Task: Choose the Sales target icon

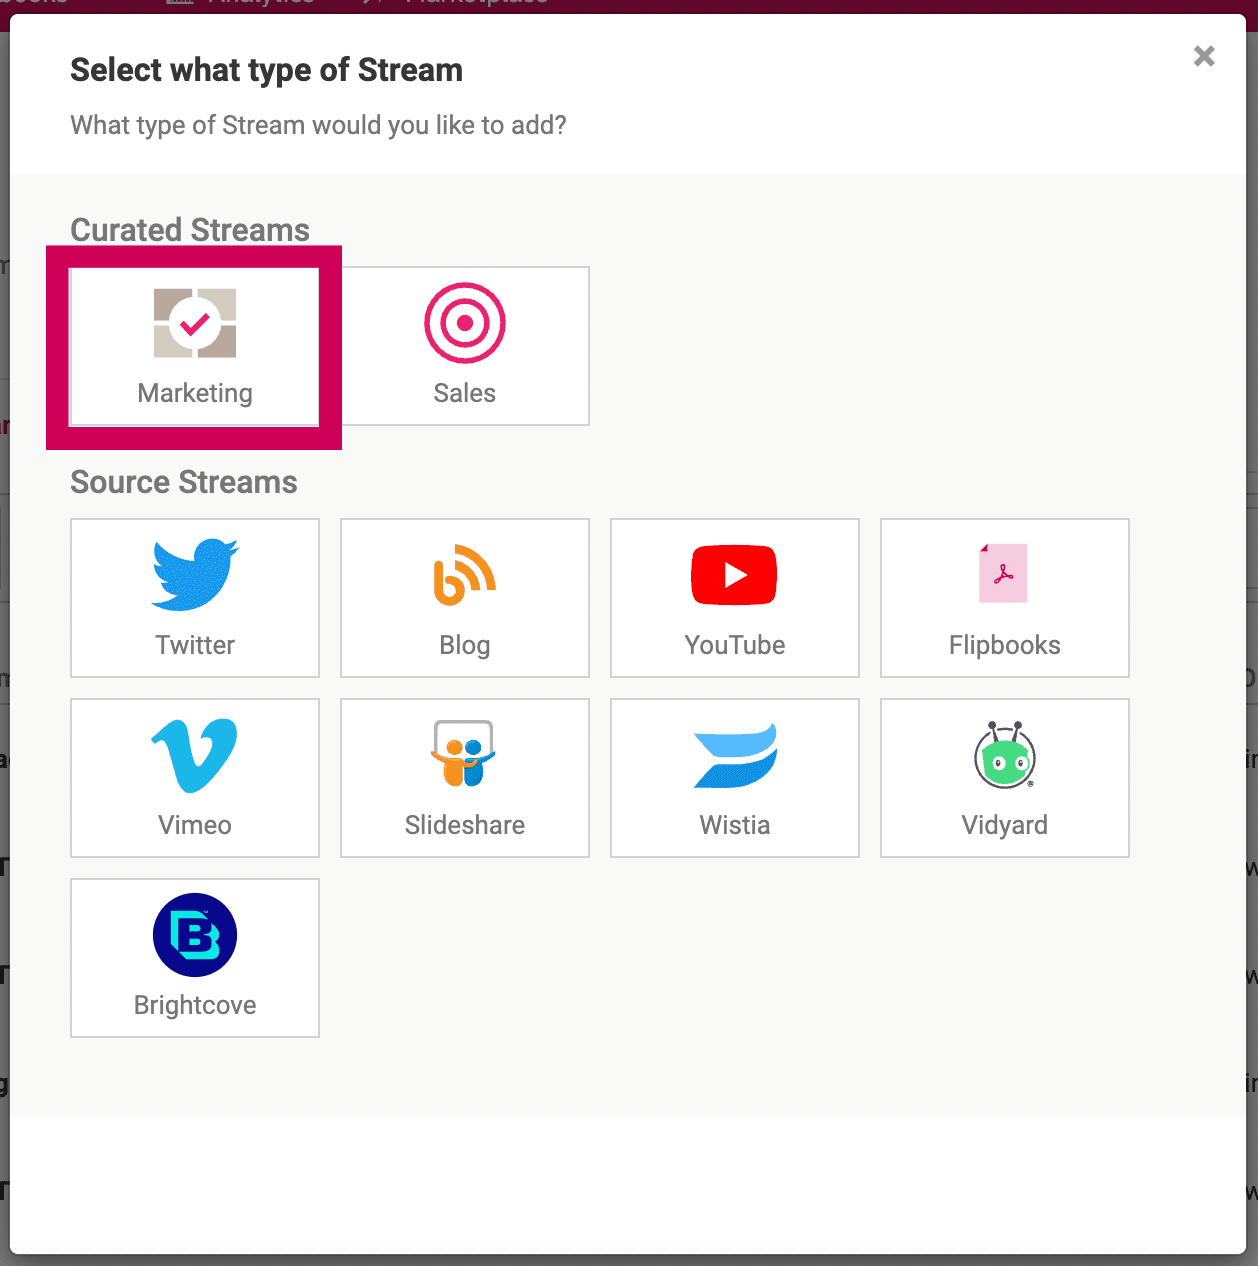Action: point(465,323)
